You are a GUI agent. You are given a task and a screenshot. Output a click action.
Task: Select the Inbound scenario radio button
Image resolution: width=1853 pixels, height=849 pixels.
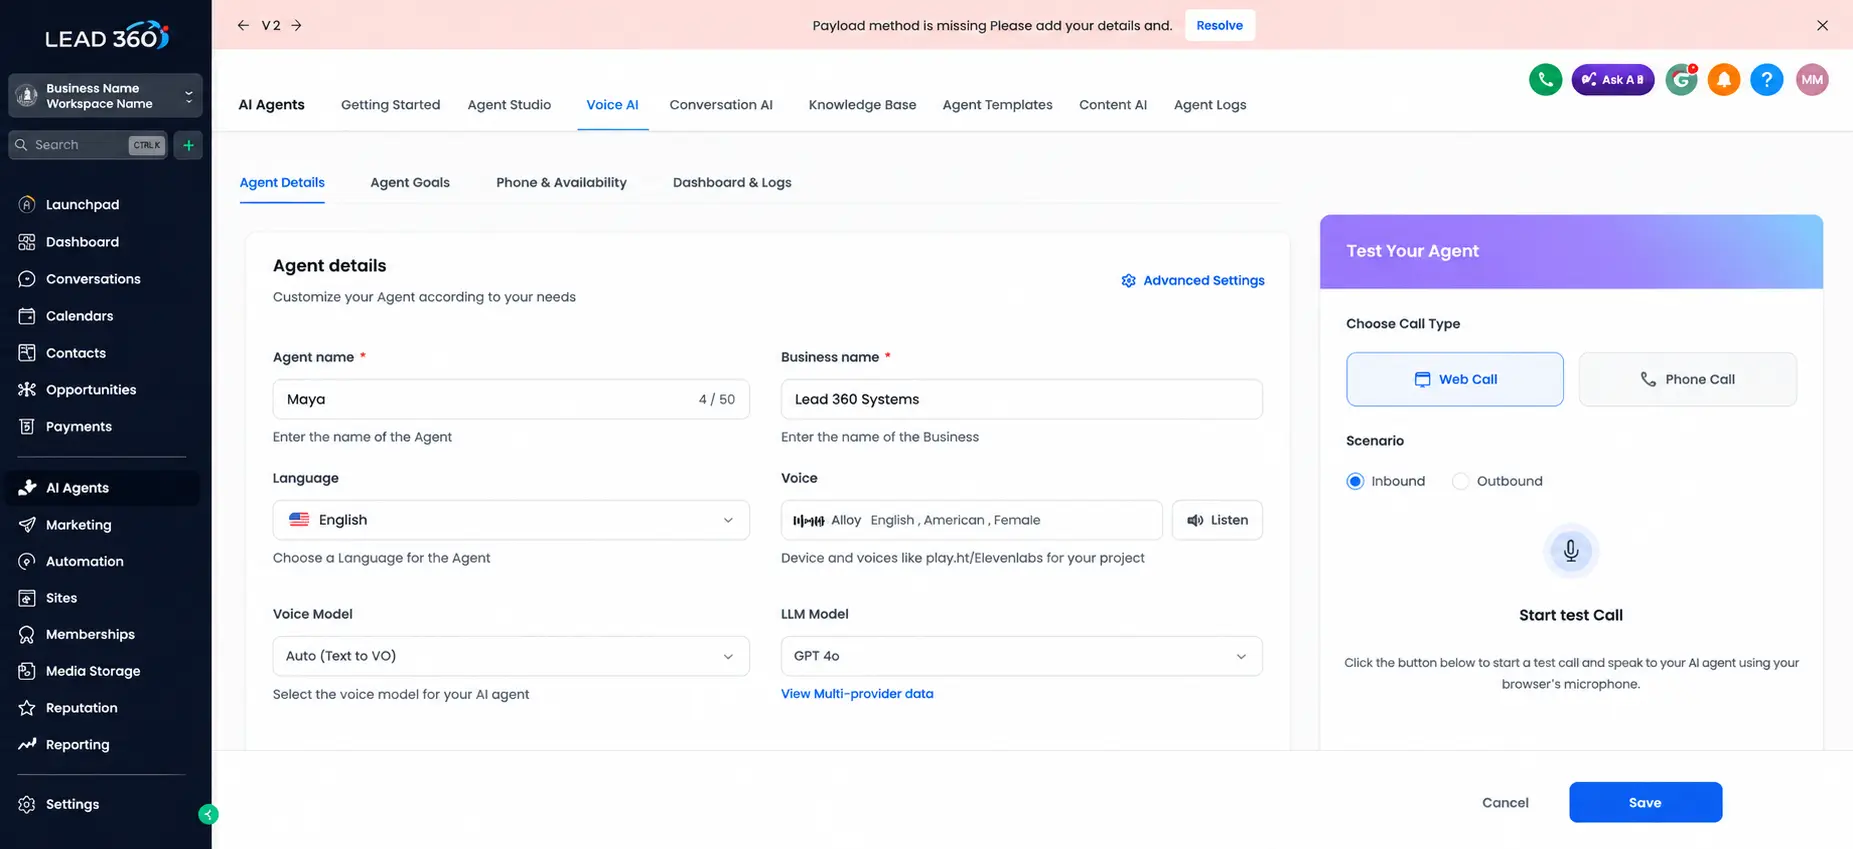click(x=1355, y=481)
